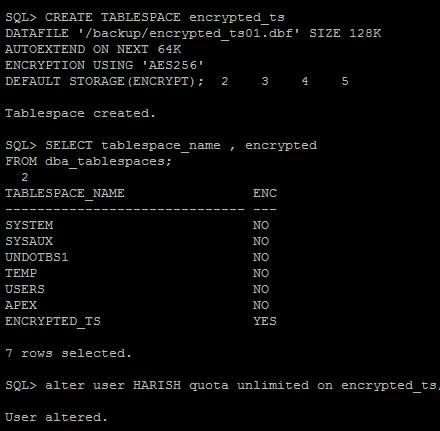This screenshot has height=431, width=440.
Task: Click the ENCRYPTION USING 'AES256' line
Action: tap(104, 65)
